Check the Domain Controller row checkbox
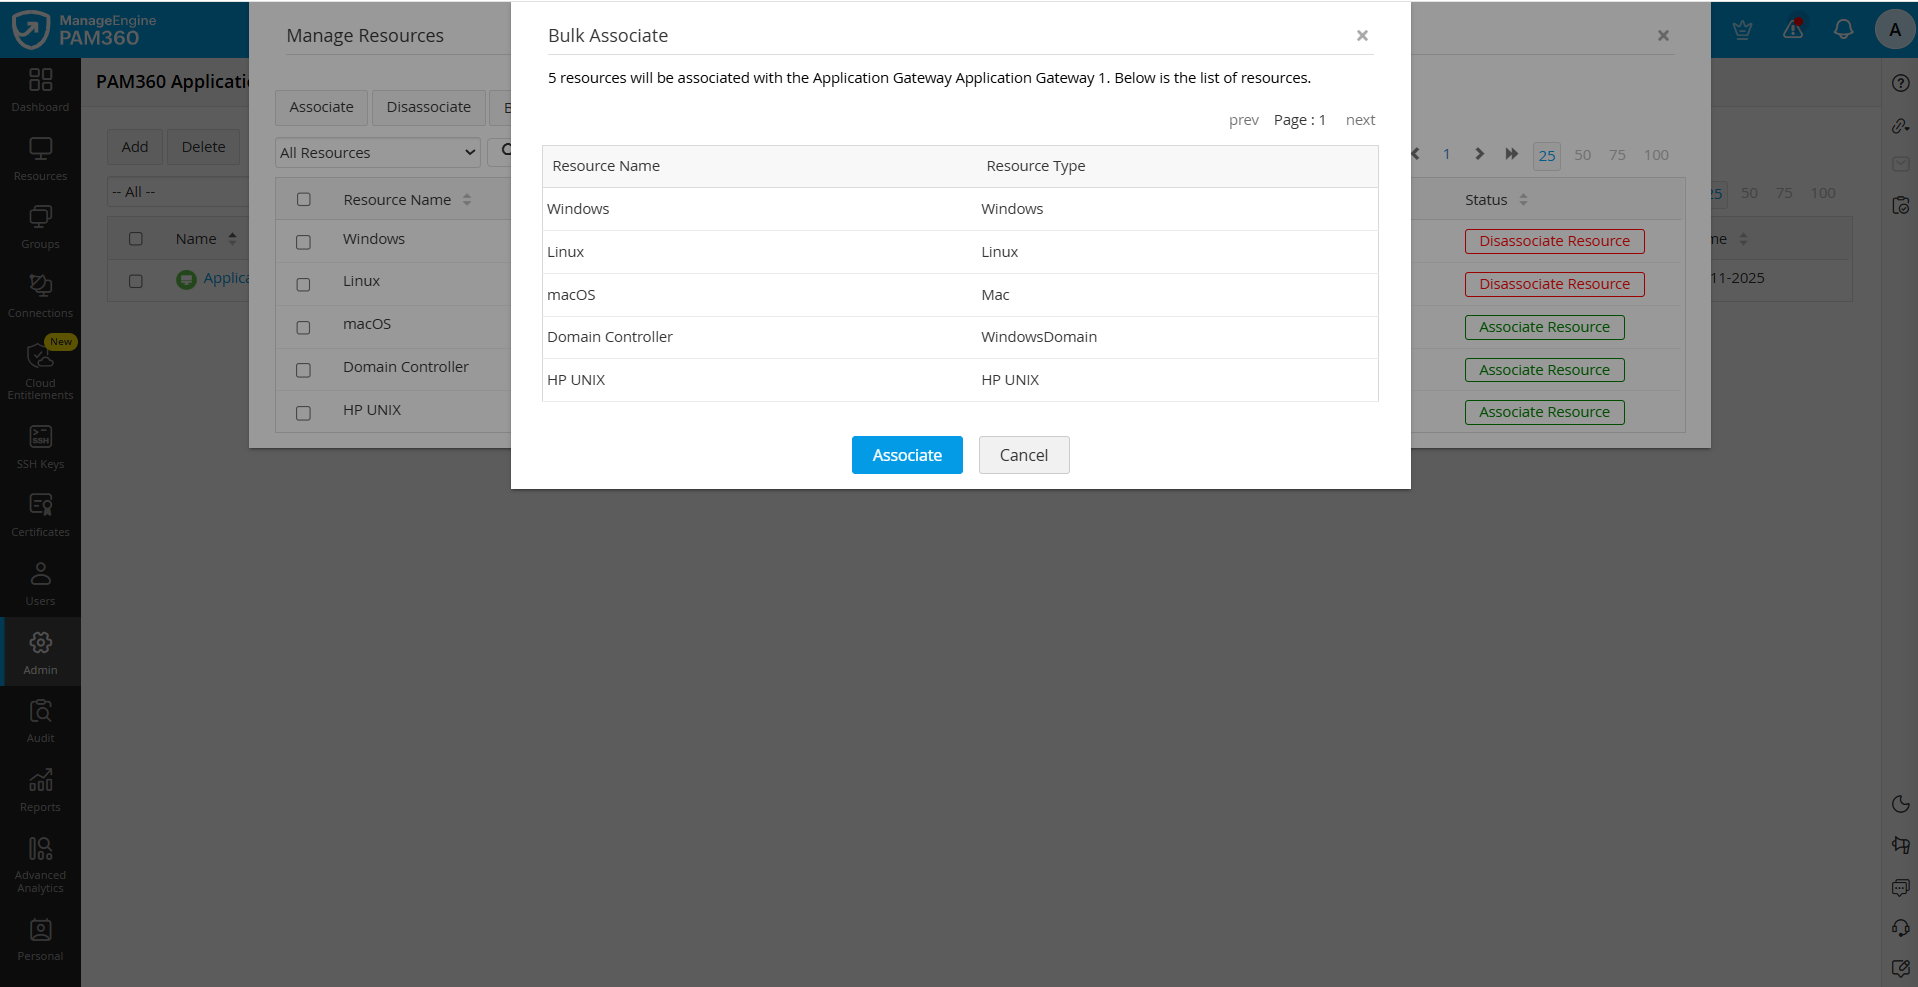 [x=304, y=370]
